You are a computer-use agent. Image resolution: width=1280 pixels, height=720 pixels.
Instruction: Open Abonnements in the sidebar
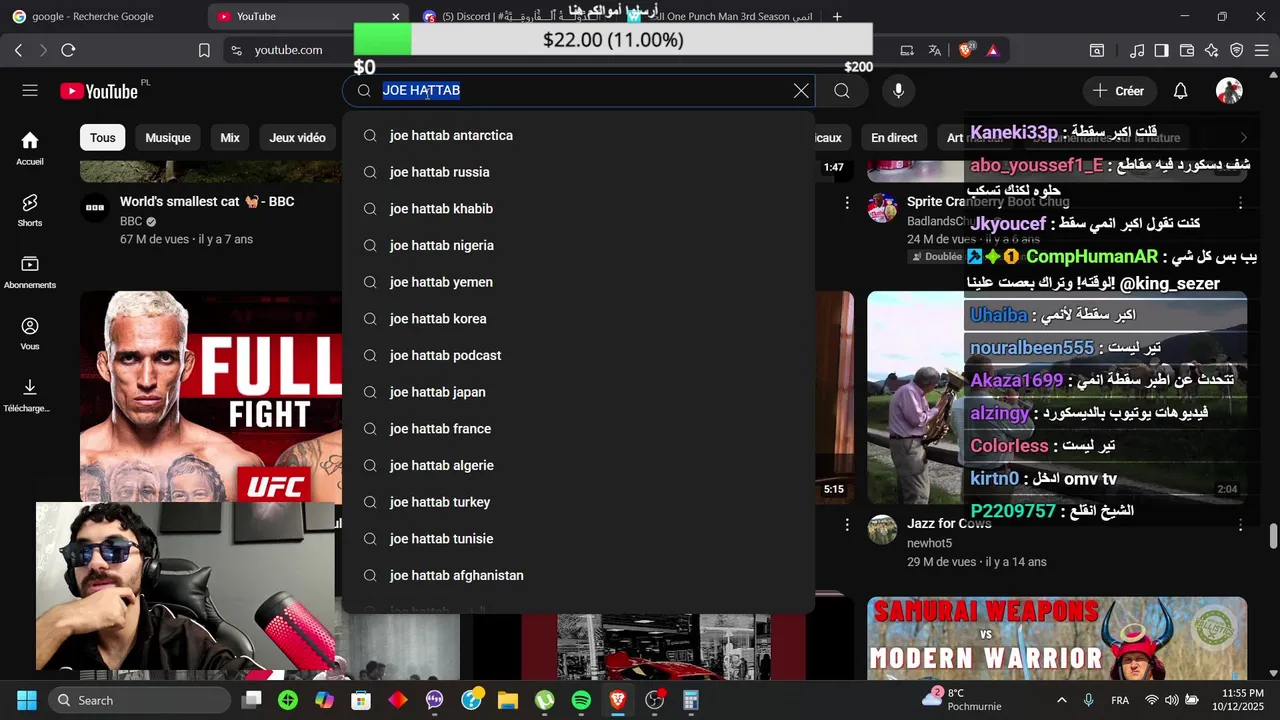30,272
